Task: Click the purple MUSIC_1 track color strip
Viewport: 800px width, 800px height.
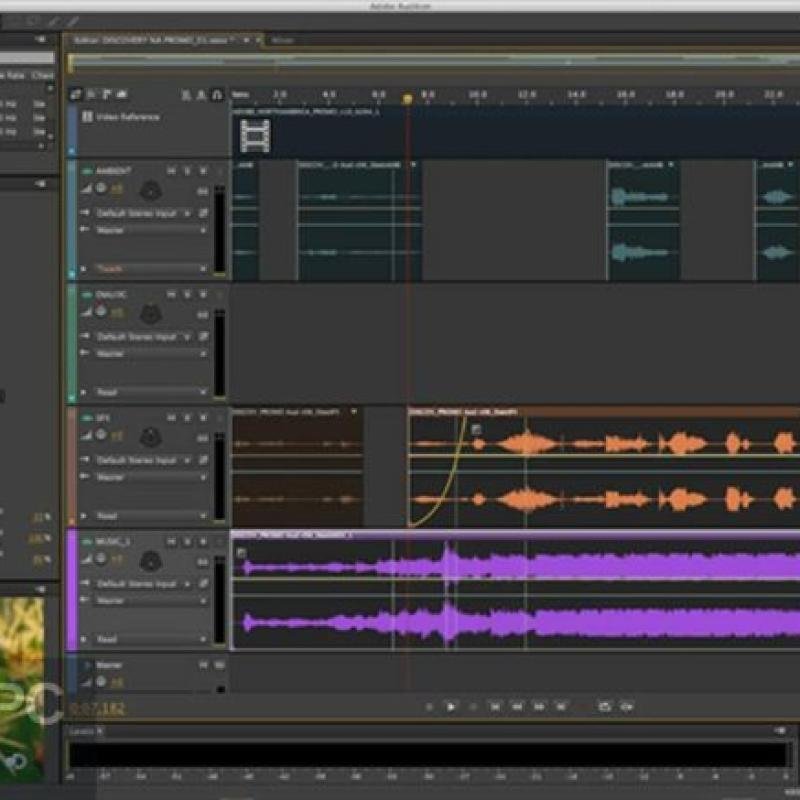Action: (x=72, y=590)
